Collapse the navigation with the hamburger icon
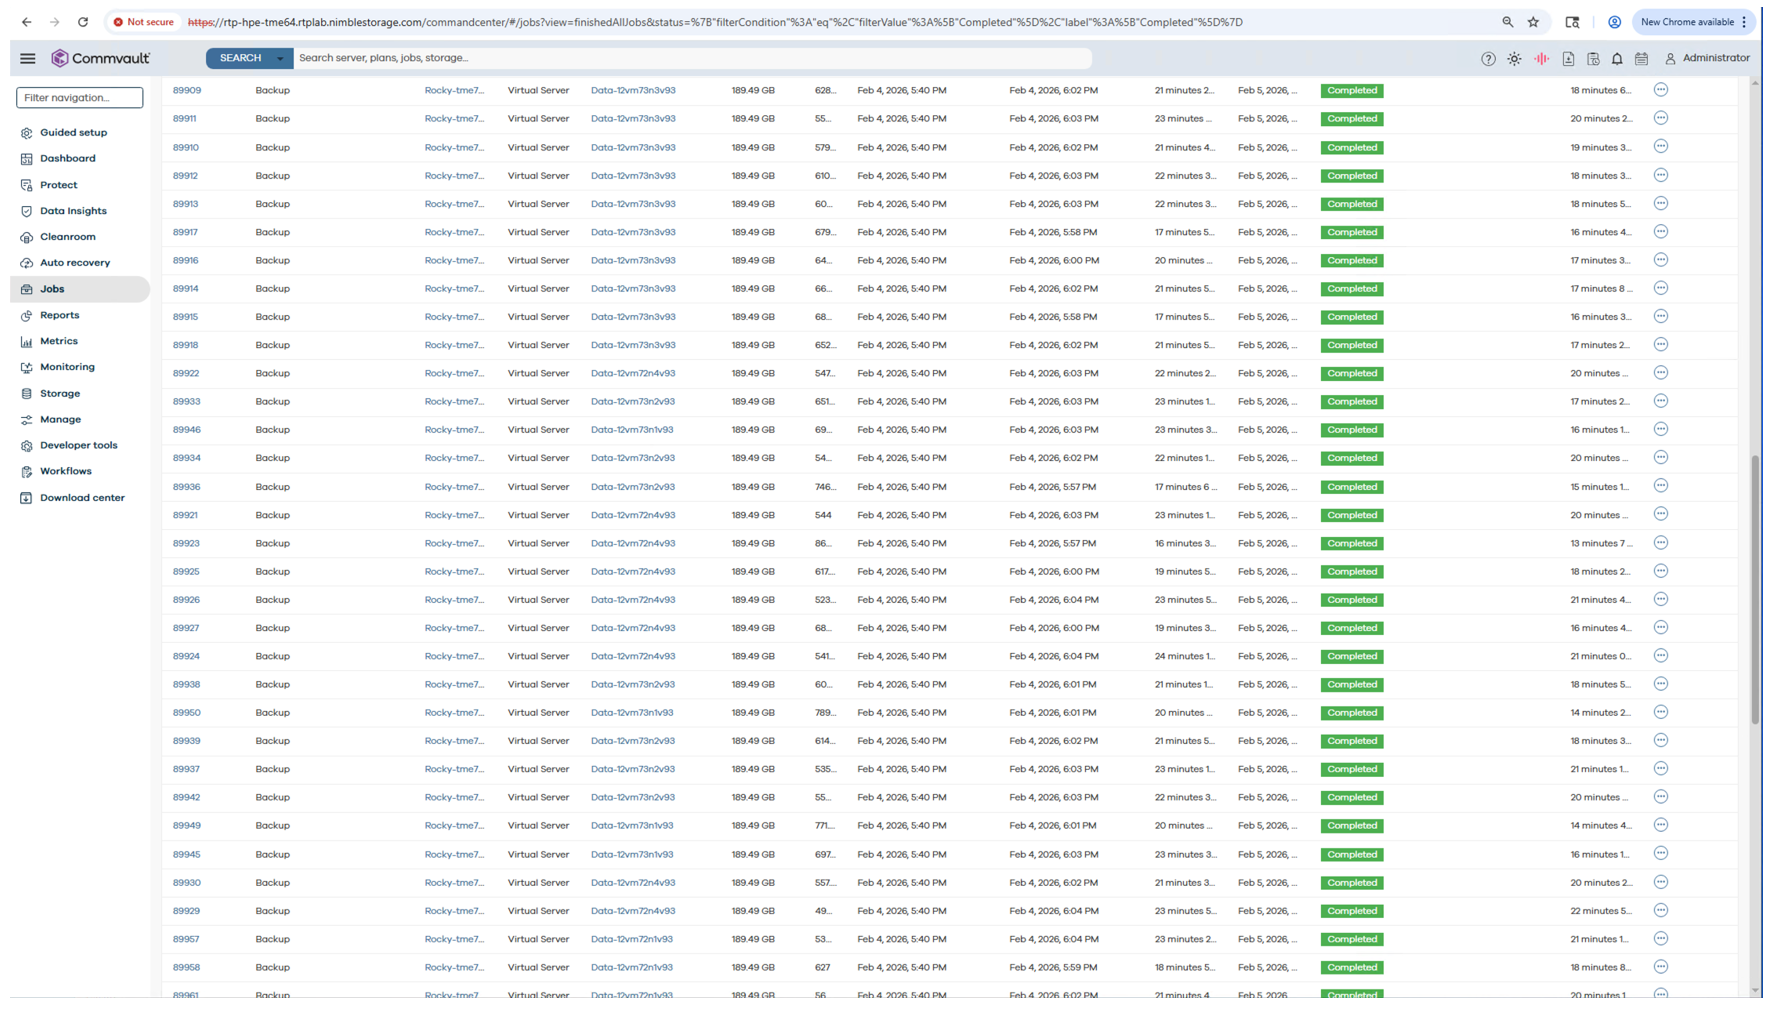 28,59
